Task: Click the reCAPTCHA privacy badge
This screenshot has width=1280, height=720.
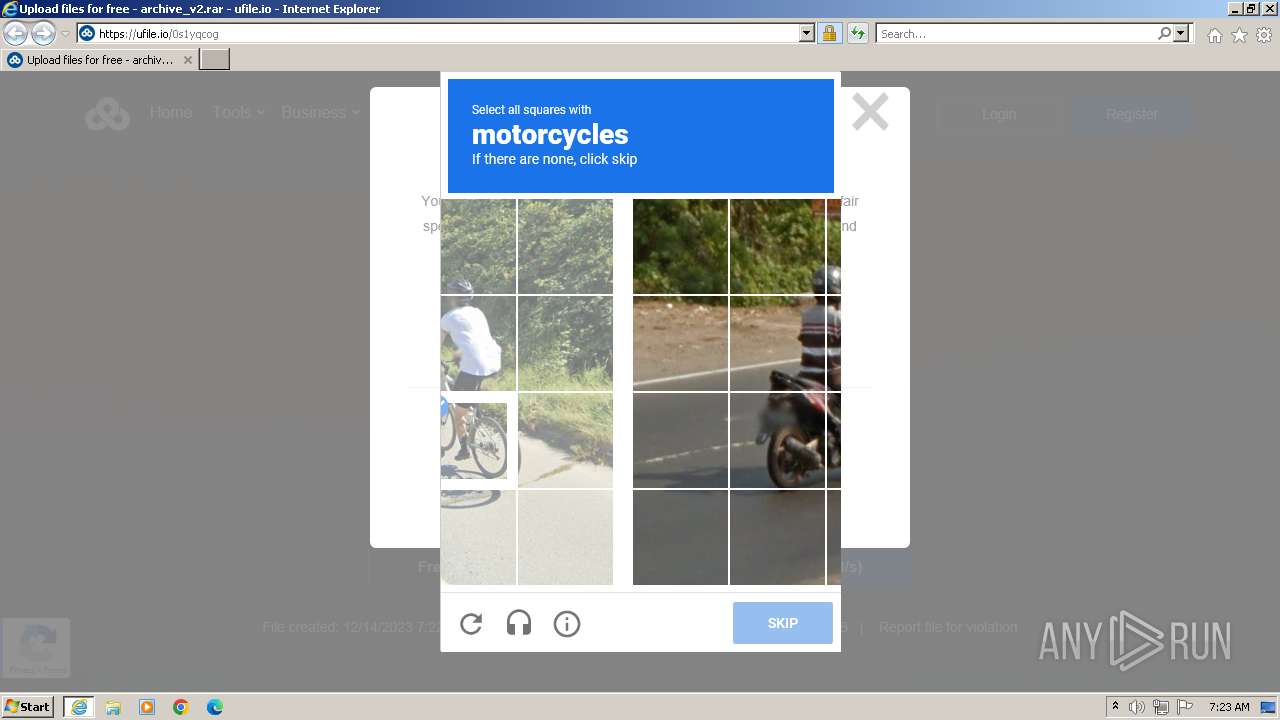Action: (37, 647)
